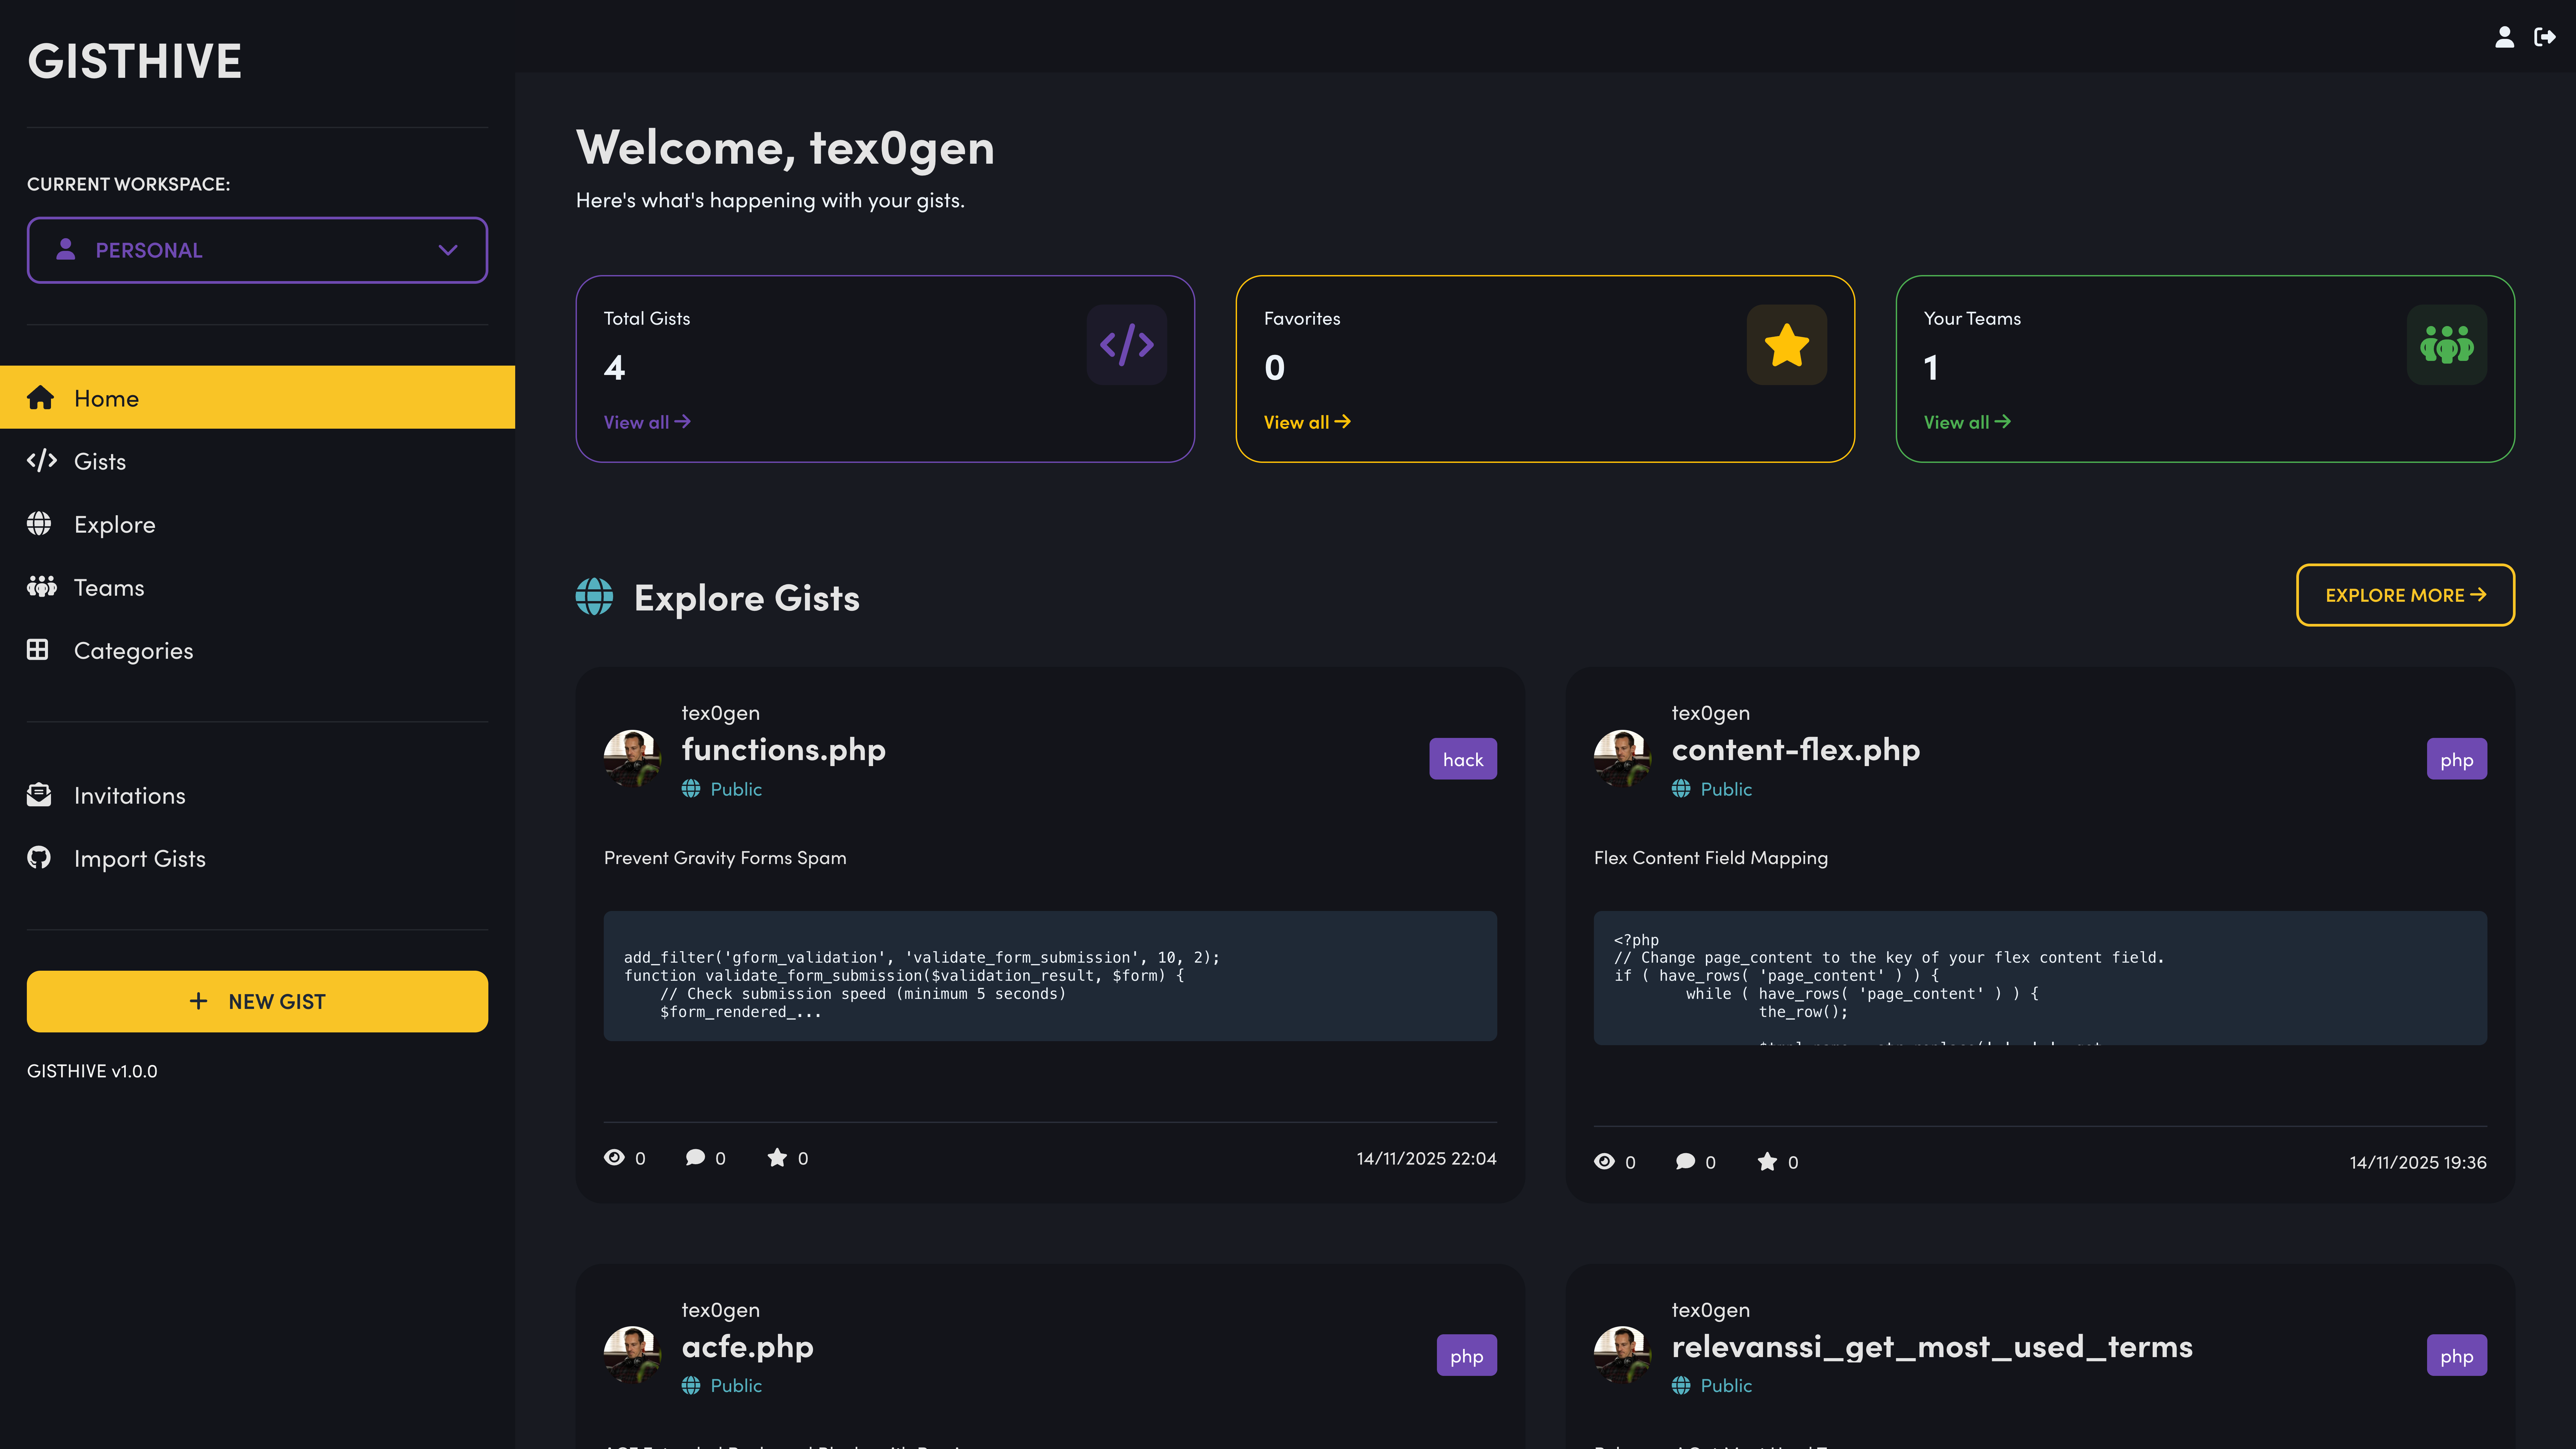Image resolution: width=2576 pixels, height=1449 pixels.
Task: Click the envelope icon beside Invitations
Action: tap(39, 795)
